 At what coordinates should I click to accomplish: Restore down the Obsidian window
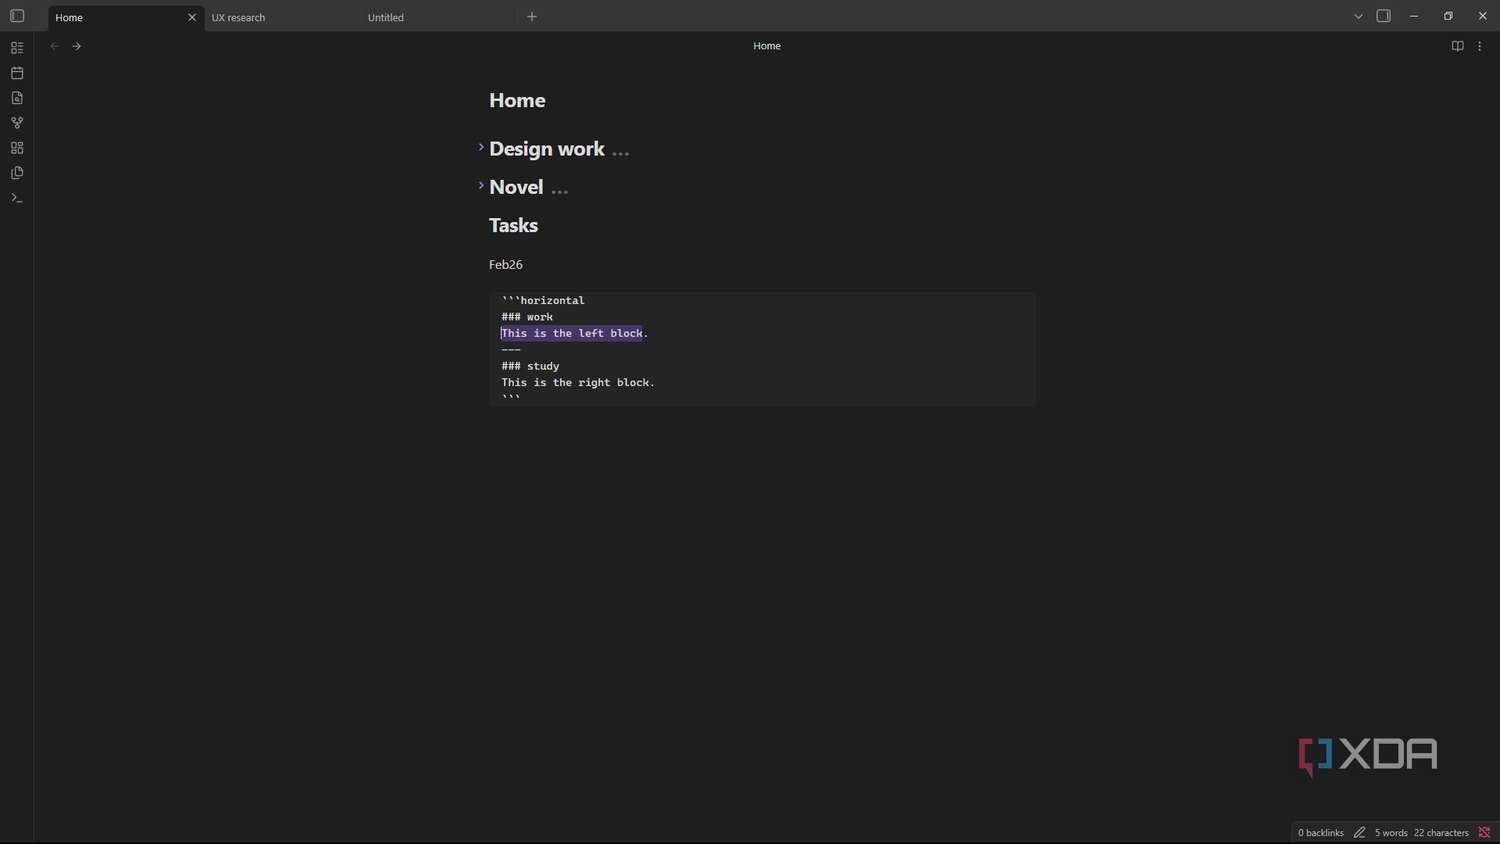pyautogui.click(x=1448, y=16)
